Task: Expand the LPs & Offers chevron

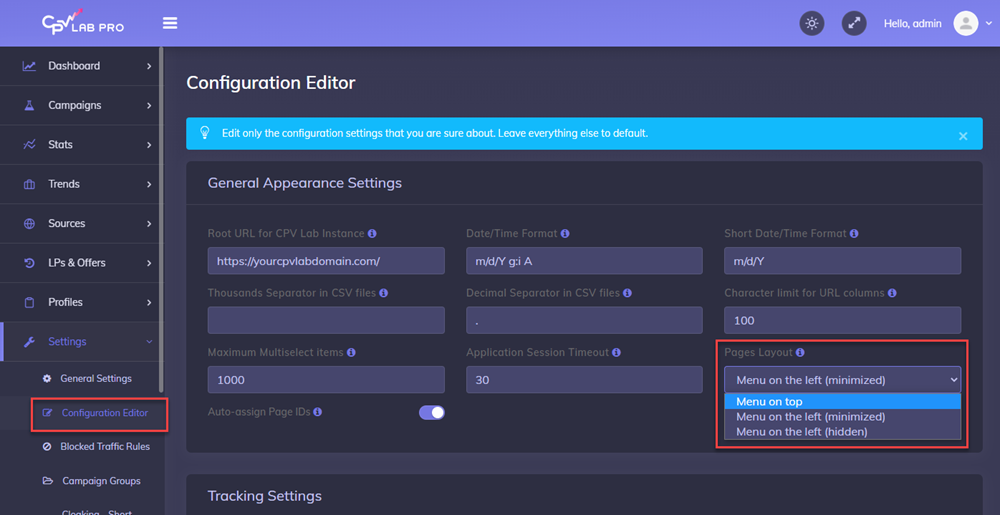Action: [149, 263]
